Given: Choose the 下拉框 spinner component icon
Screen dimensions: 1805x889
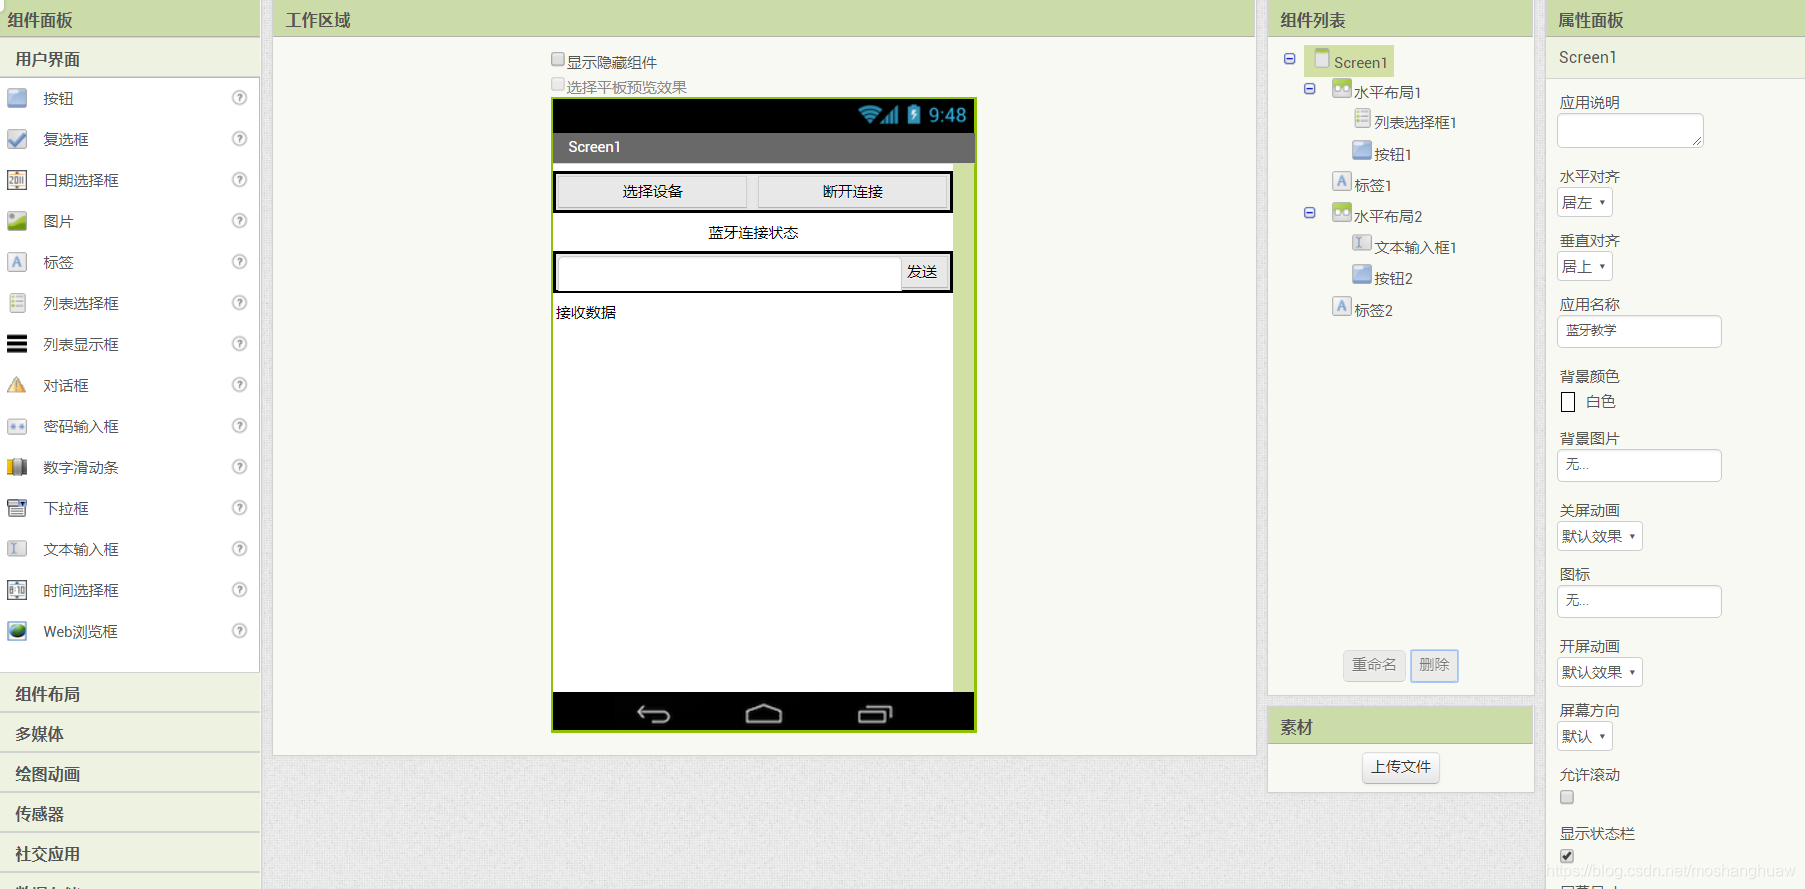Looking at the screenshot, I should click(x=17, y=508).
